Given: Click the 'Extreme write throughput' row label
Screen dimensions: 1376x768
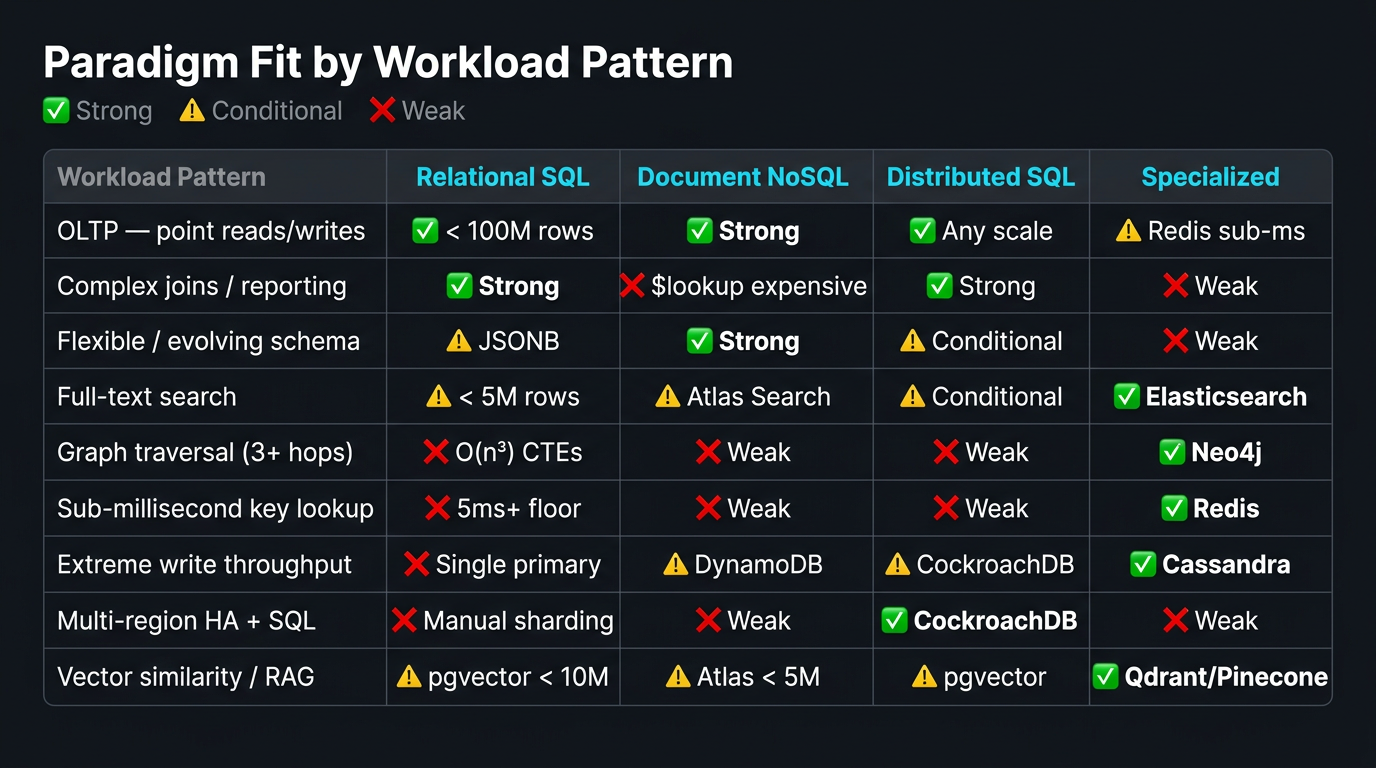Looking at the screenshot, I should [204, 564].
